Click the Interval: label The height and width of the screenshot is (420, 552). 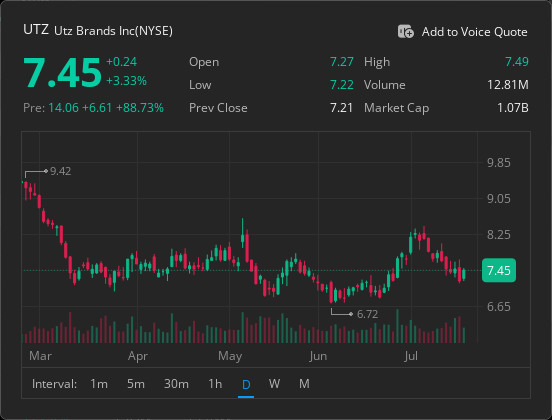(x=54, y=383)
